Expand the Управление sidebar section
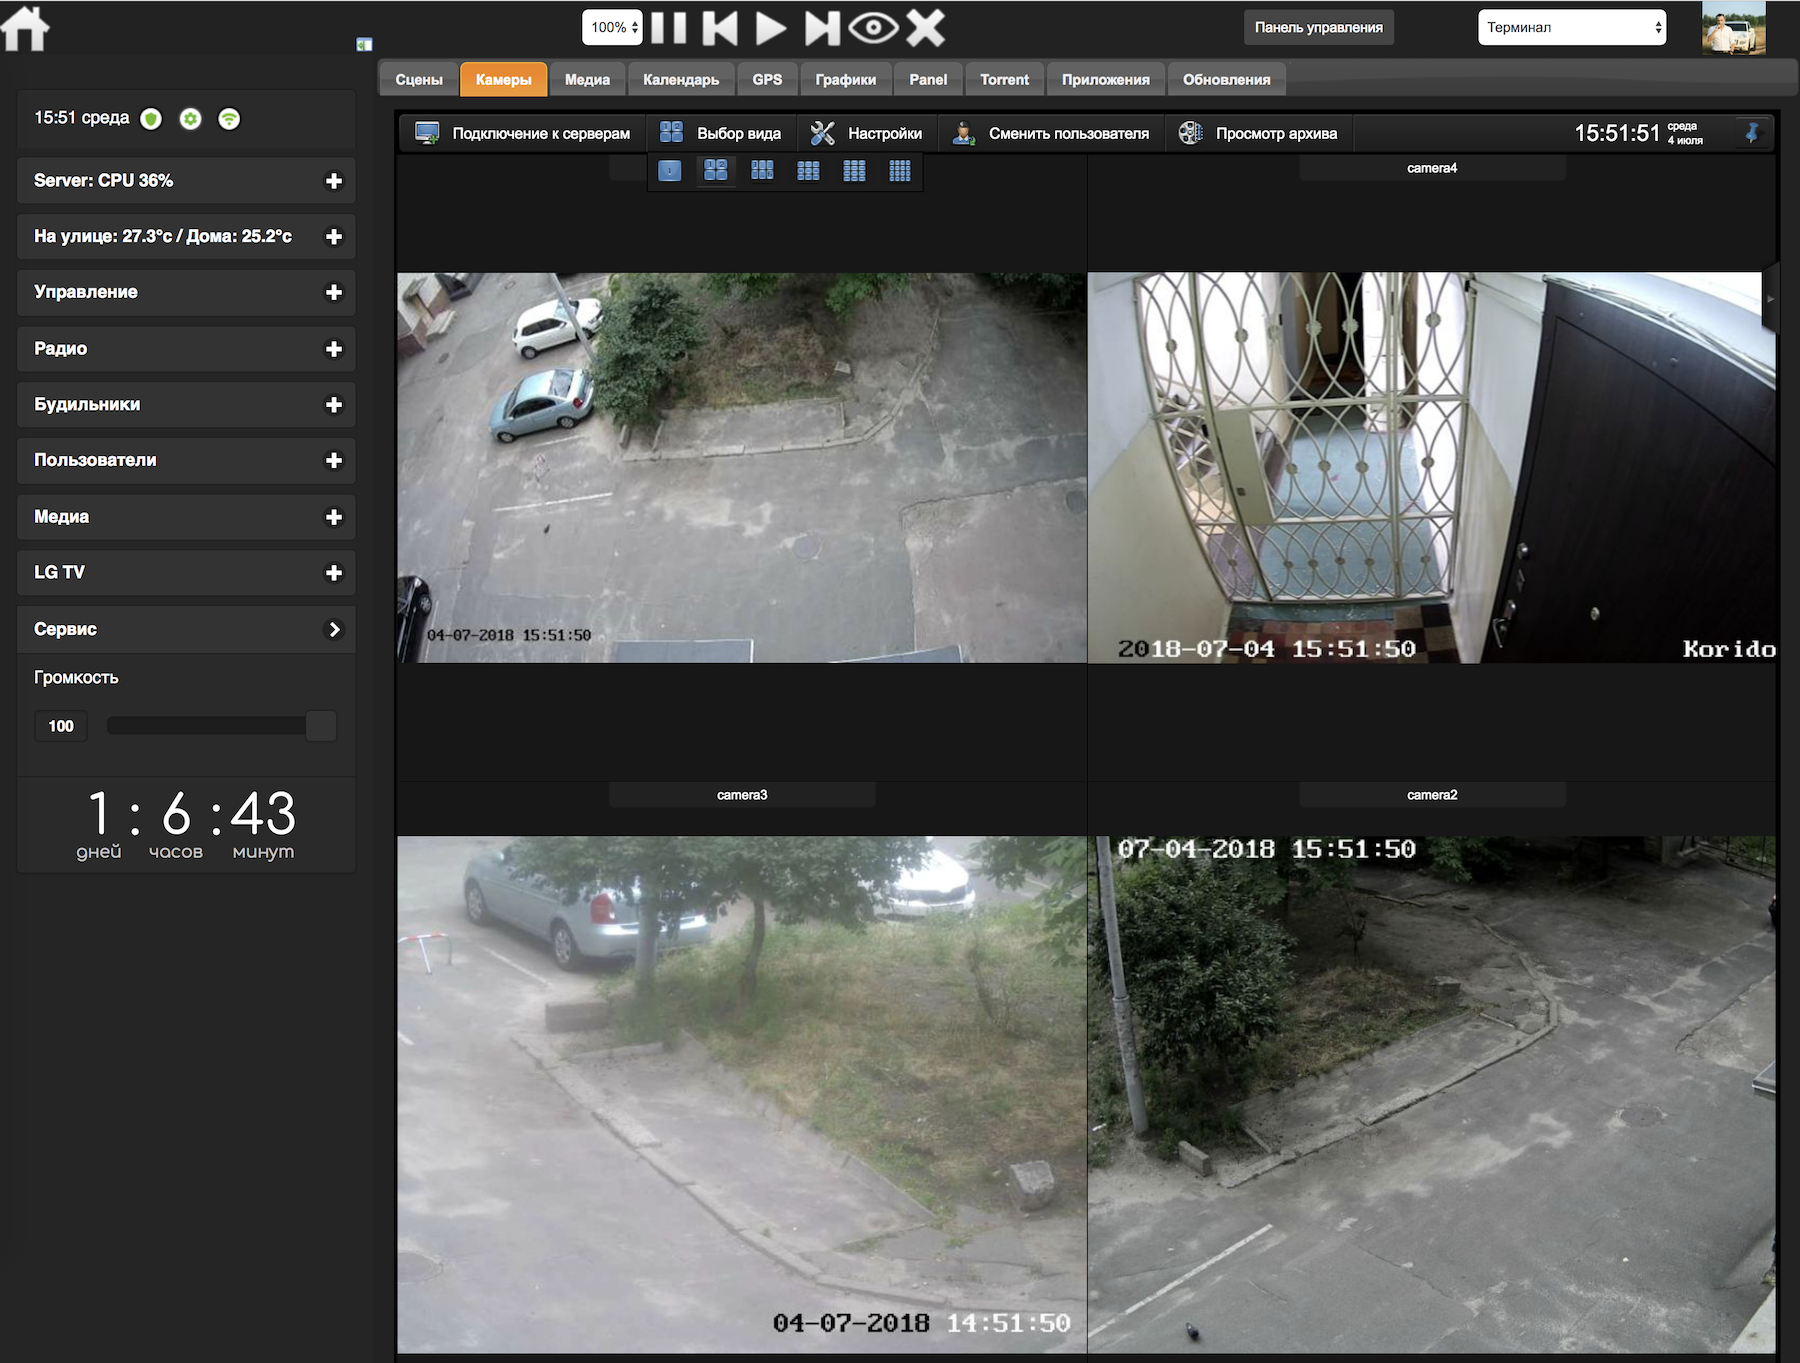Viewport: 1800px width, 1363px height. pyautogui.click(x=185, y=292)
